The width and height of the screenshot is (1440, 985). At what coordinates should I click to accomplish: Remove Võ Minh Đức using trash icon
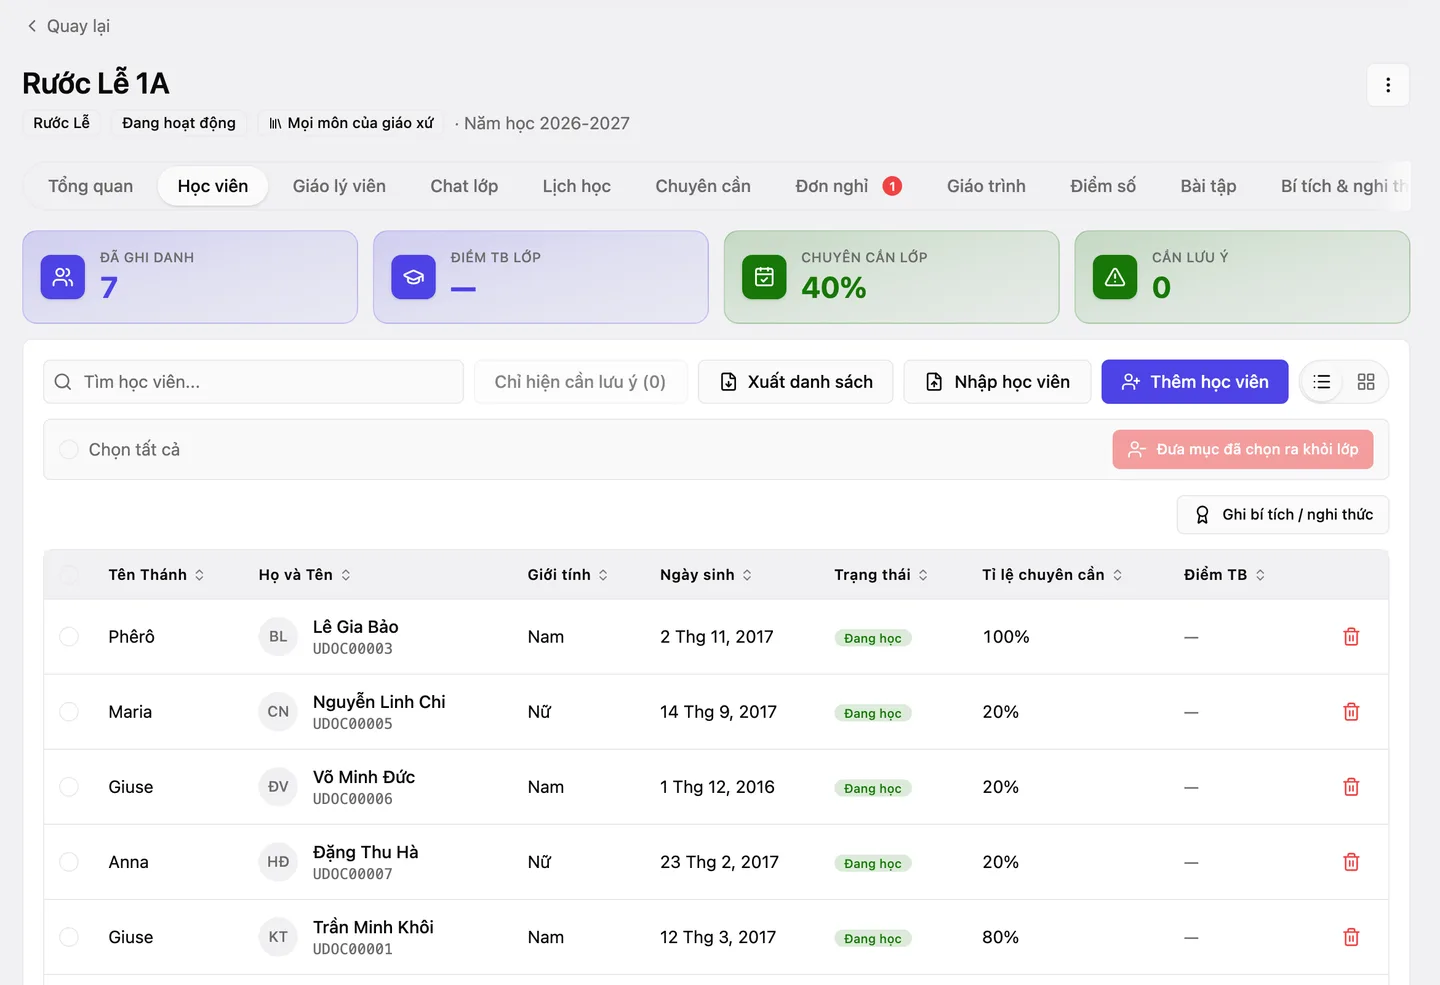(1351, 787)
